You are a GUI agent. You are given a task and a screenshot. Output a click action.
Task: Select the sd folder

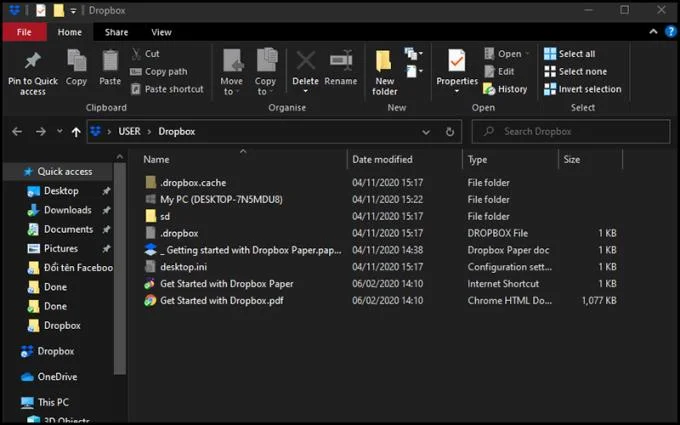[x=157, y=216]
